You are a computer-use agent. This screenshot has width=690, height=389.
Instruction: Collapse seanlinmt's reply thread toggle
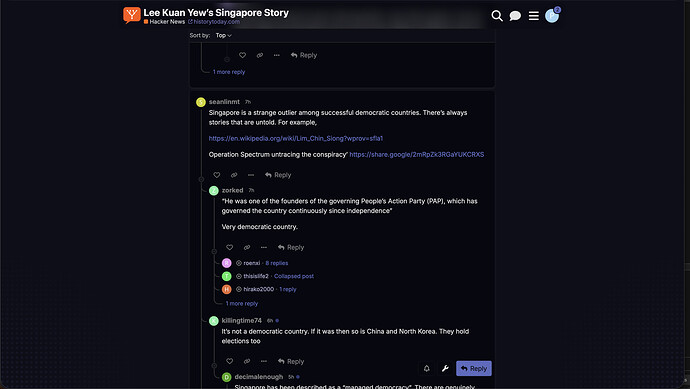[x=201, y=179]
